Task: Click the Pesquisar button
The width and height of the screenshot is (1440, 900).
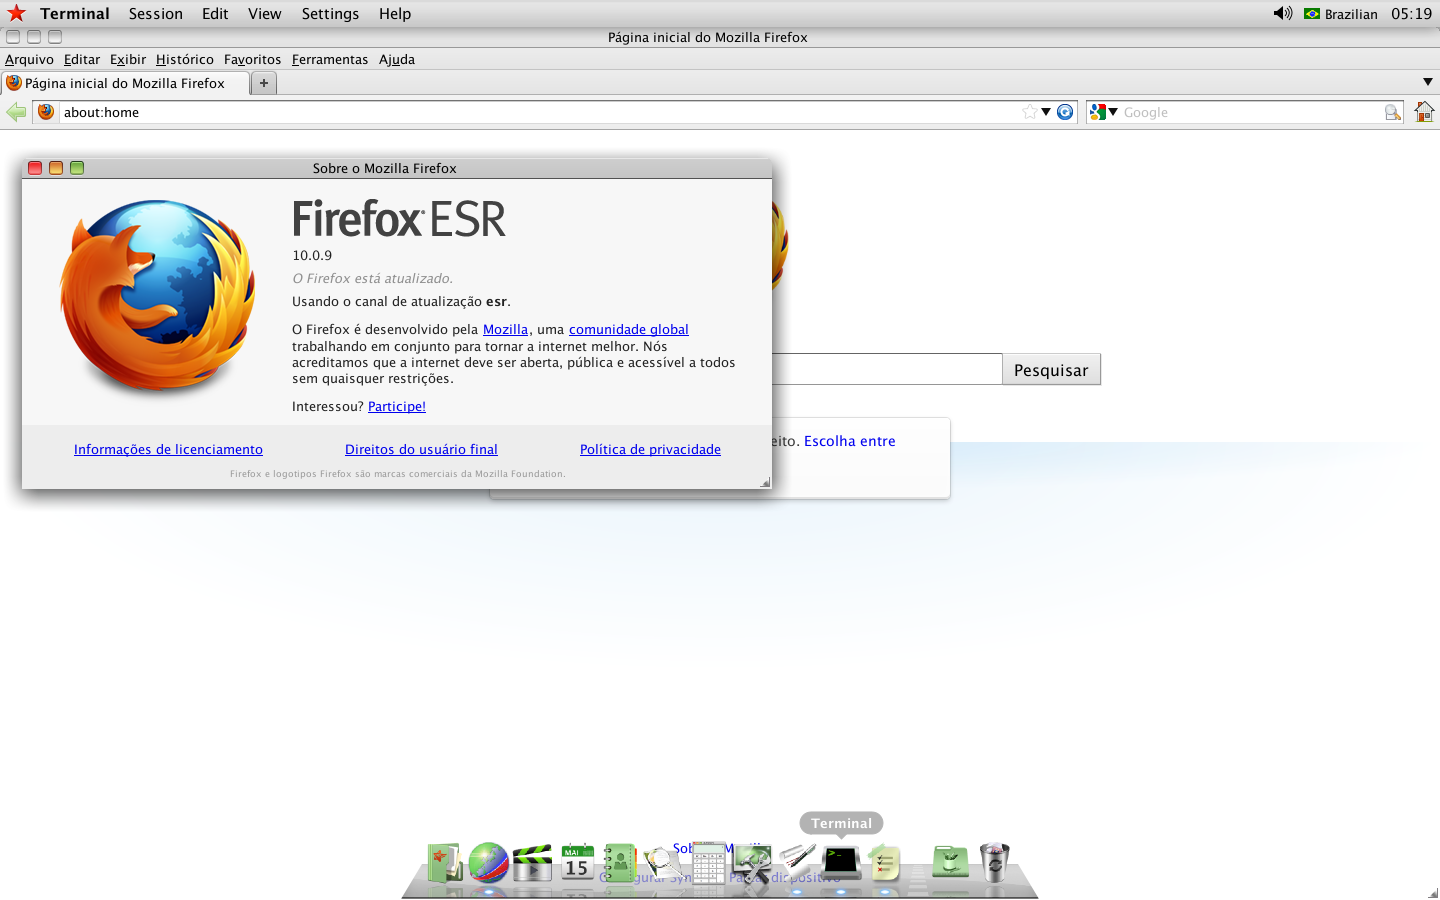Action: click(x=1051, y=369)
